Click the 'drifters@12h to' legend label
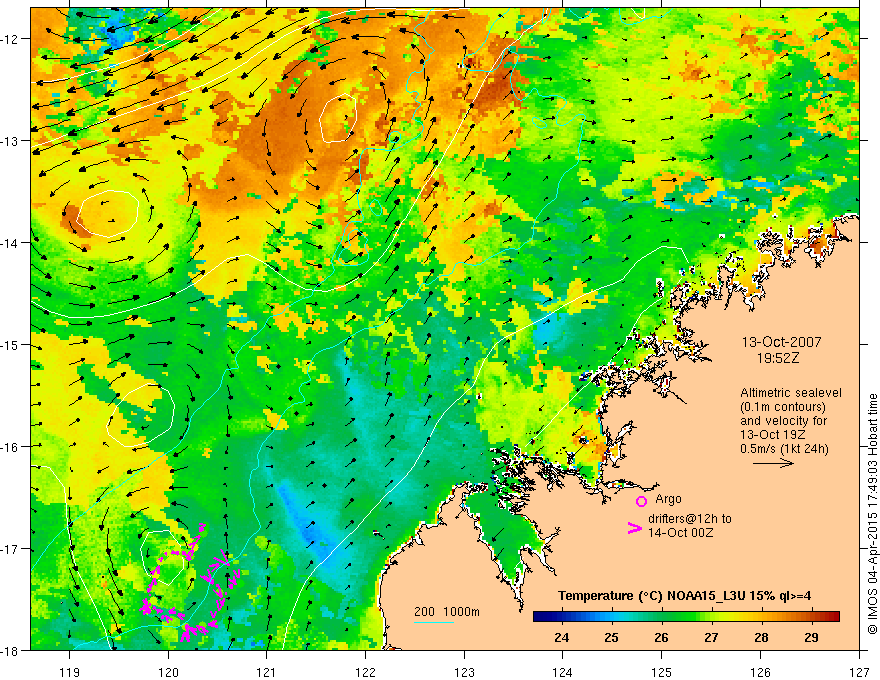 (690, 519)
